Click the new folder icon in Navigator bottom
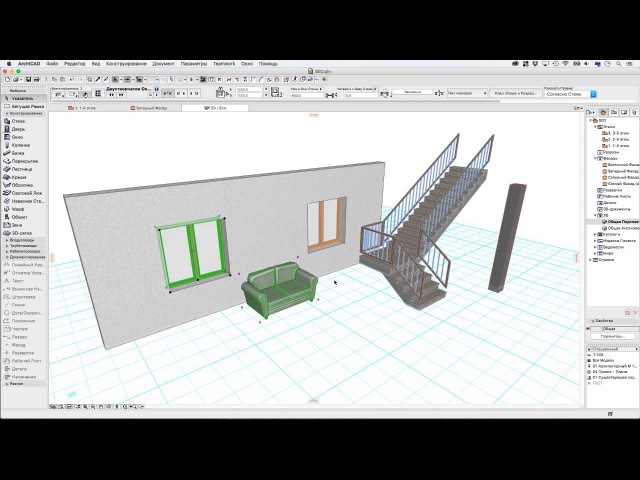 [x=628, y=313]
